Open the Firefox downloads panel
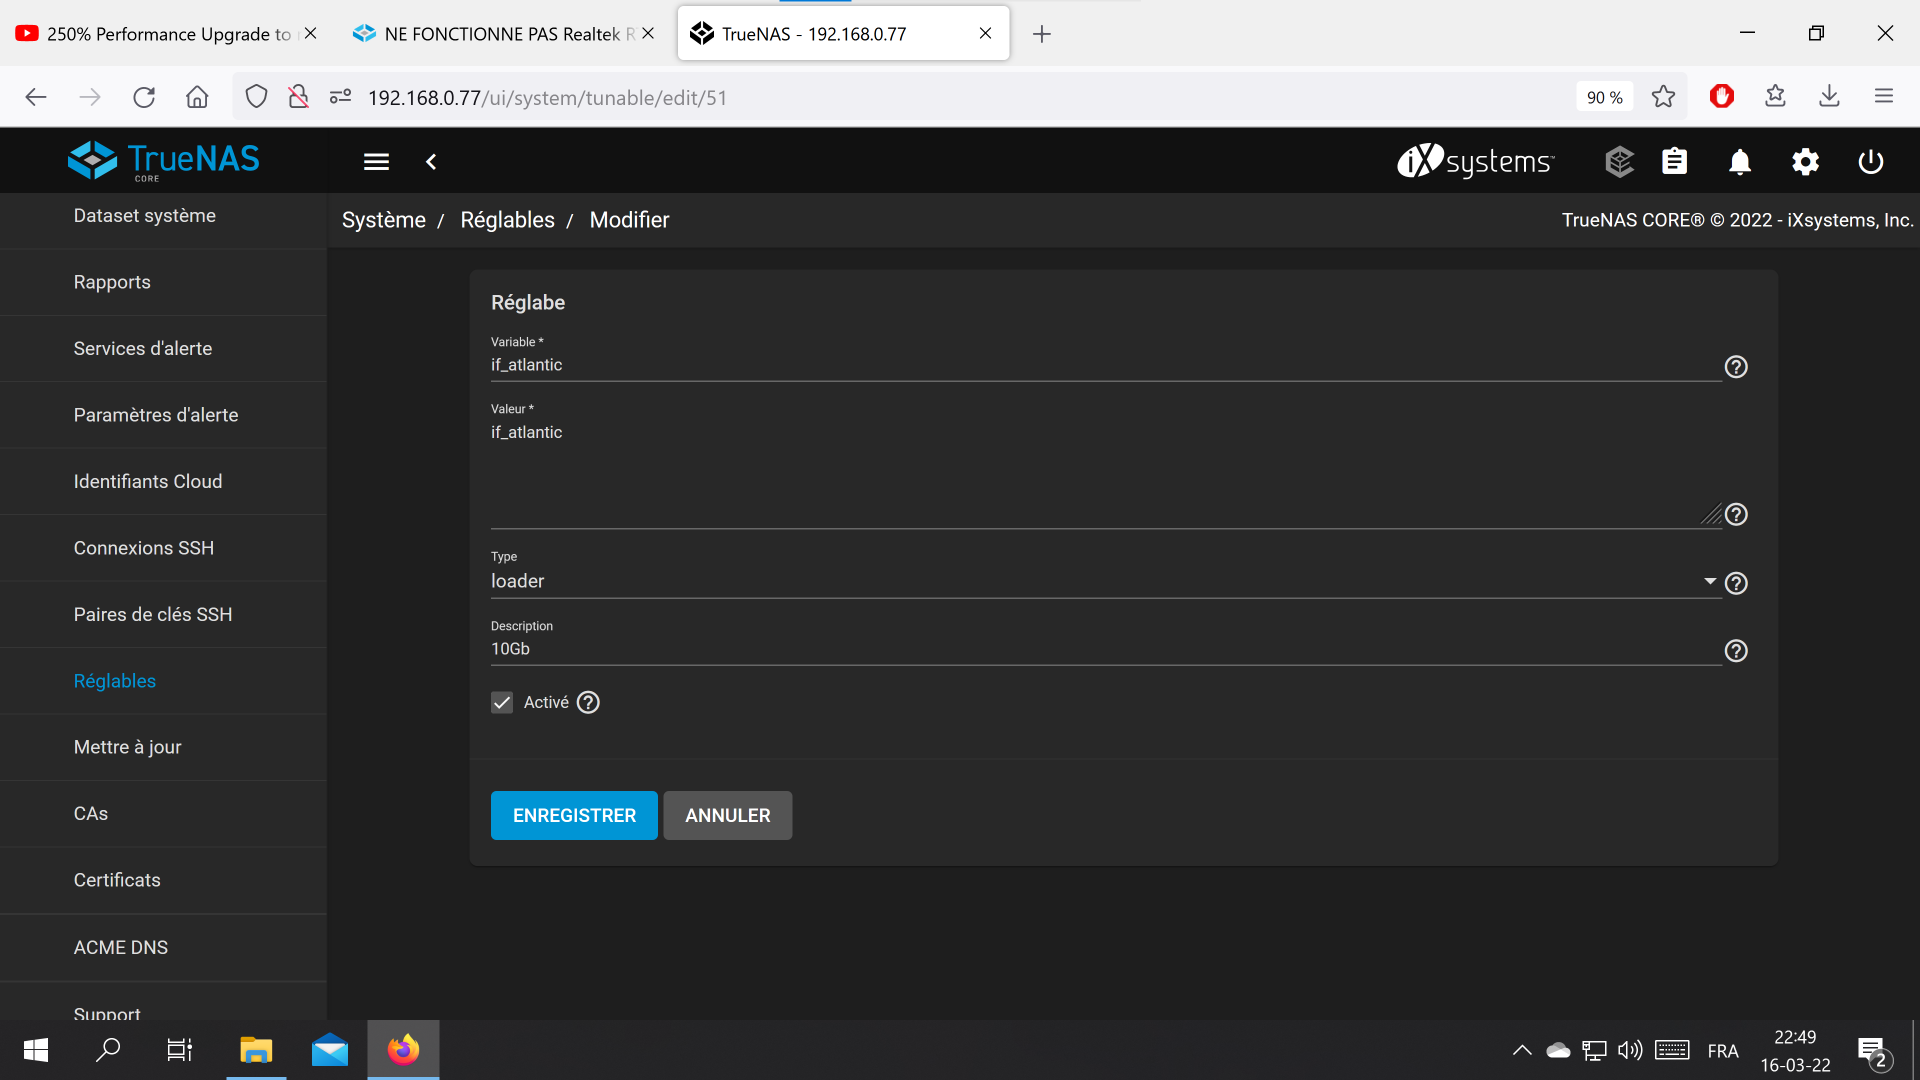Image resolution: width=1920 pixels, height=1080 pixels. click(1829, 97)
